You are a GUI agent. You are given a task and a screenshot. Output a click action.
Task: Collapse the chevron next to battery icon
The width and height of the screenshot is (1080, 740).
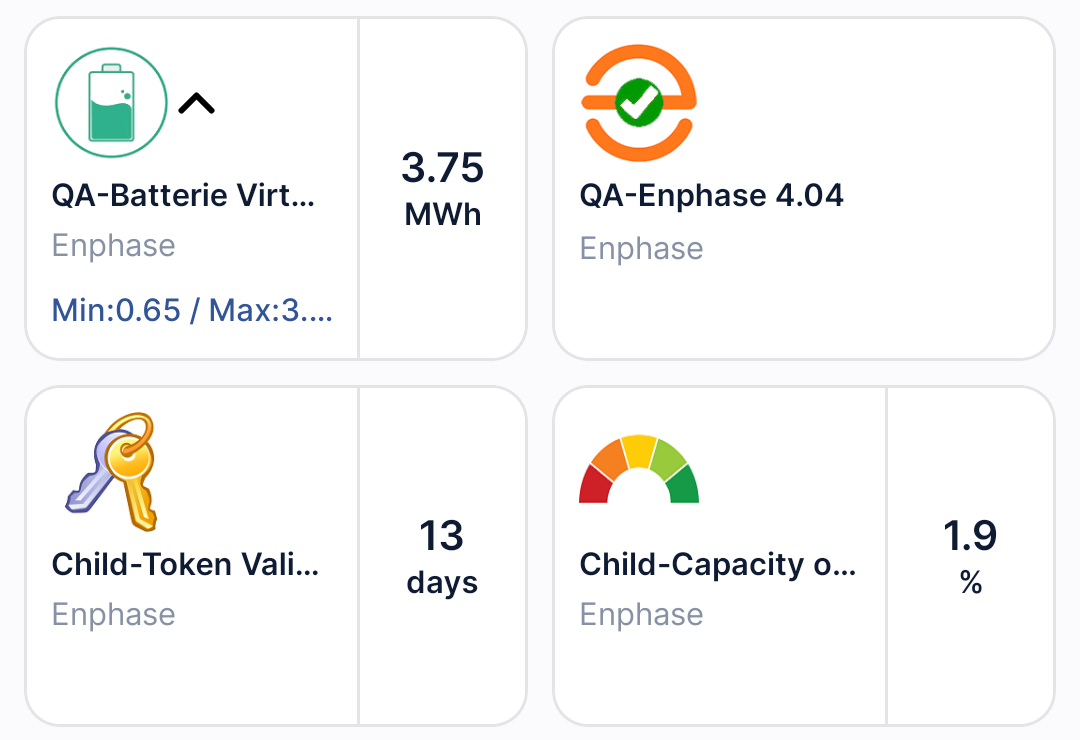[197, 103]
